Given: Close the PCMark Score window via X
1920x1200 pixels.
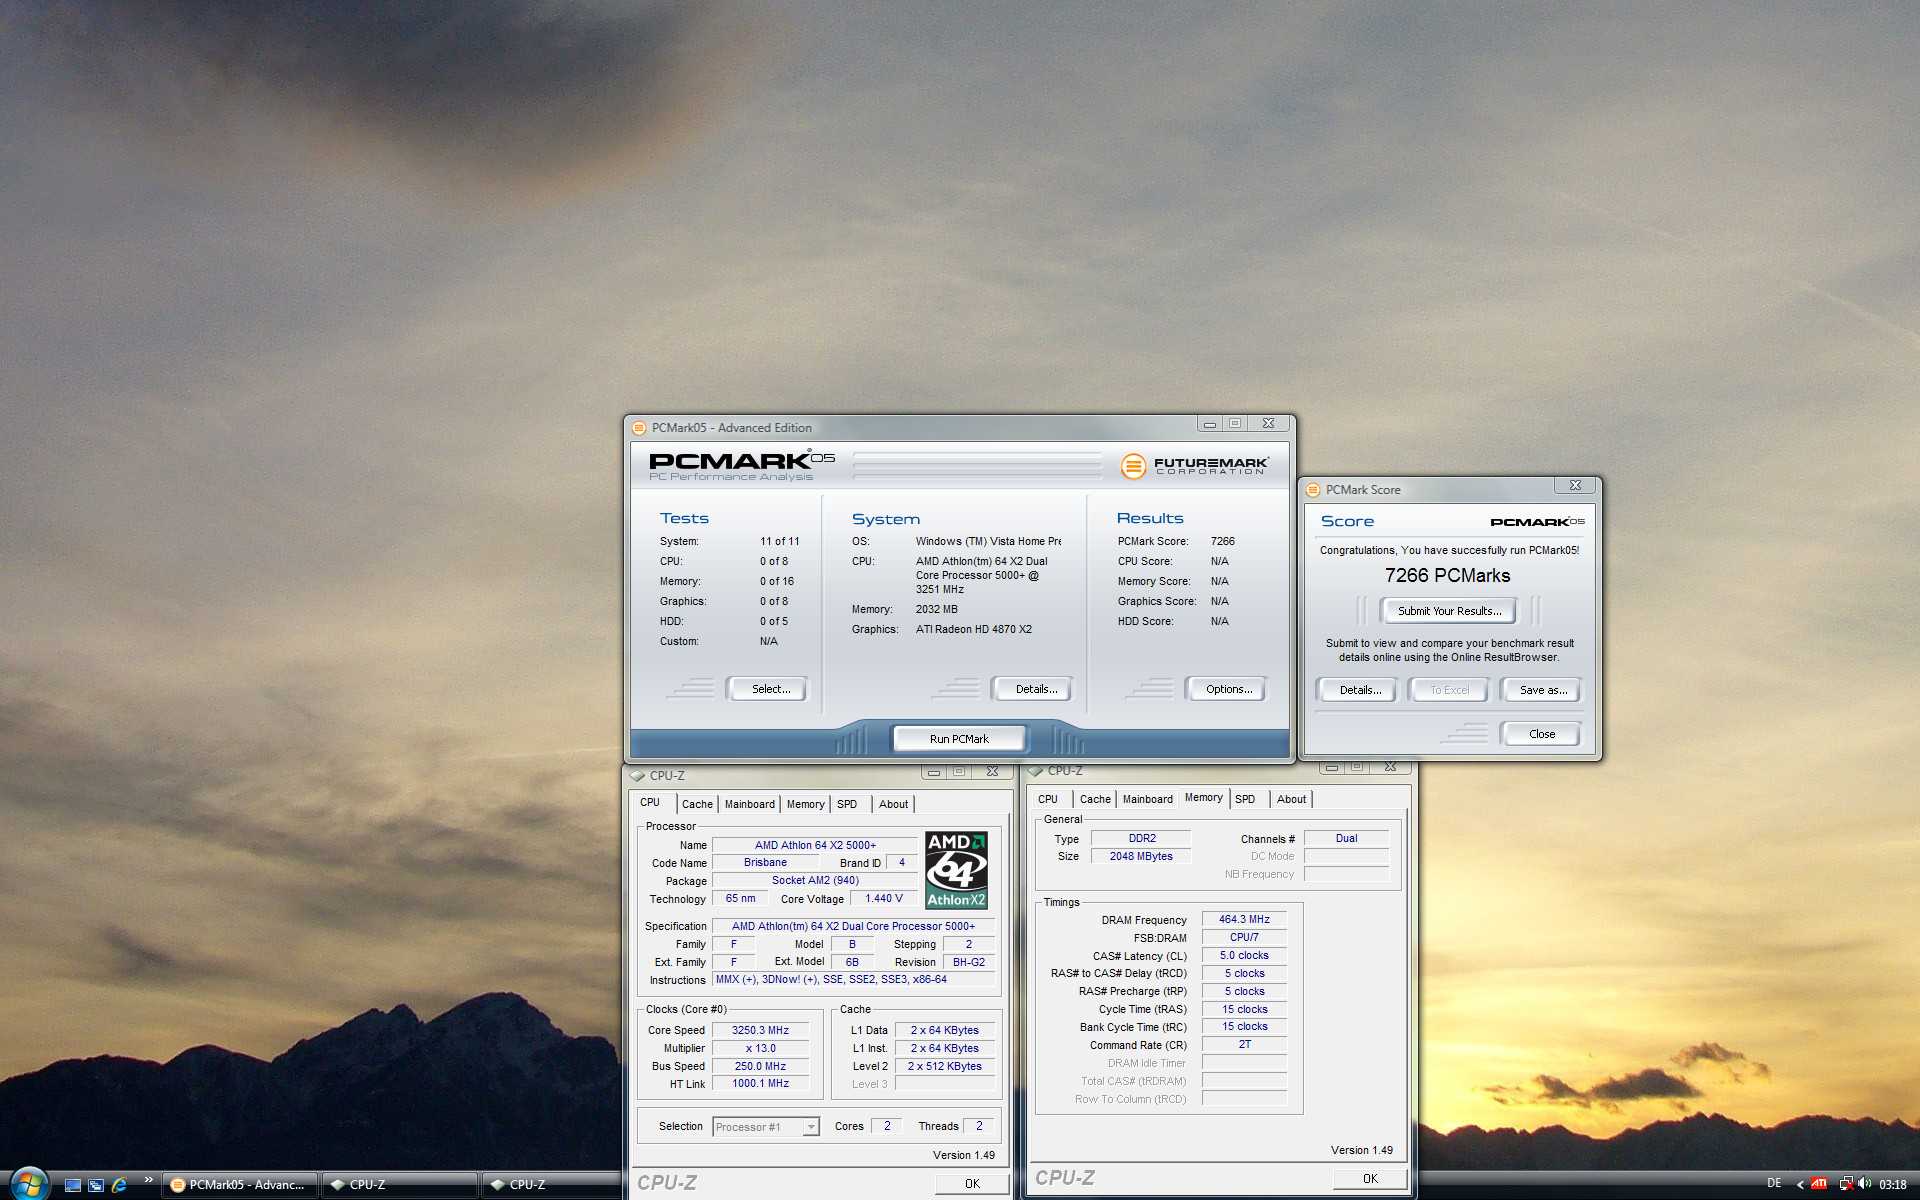Looking at the screenshot, I should [1575, 485].
